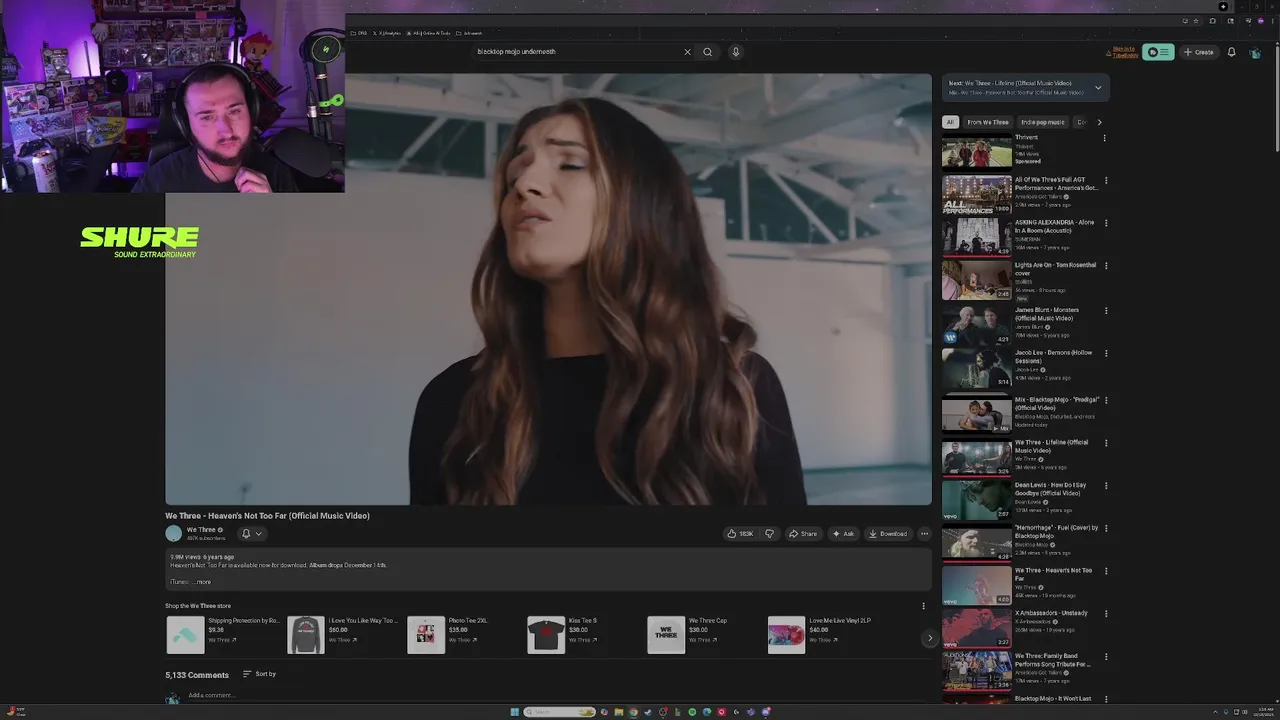1280x720 pixels.
Task: Select the Indie pop music filter chip
Action: tap(1043, 122)
